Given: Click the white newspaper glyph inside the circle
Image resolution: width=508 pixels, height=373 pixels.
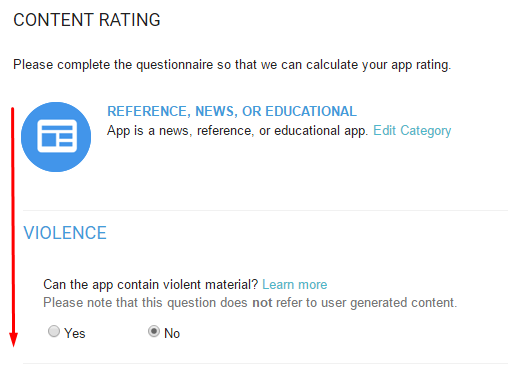Looking at the screenshot, I should (57, 136).
